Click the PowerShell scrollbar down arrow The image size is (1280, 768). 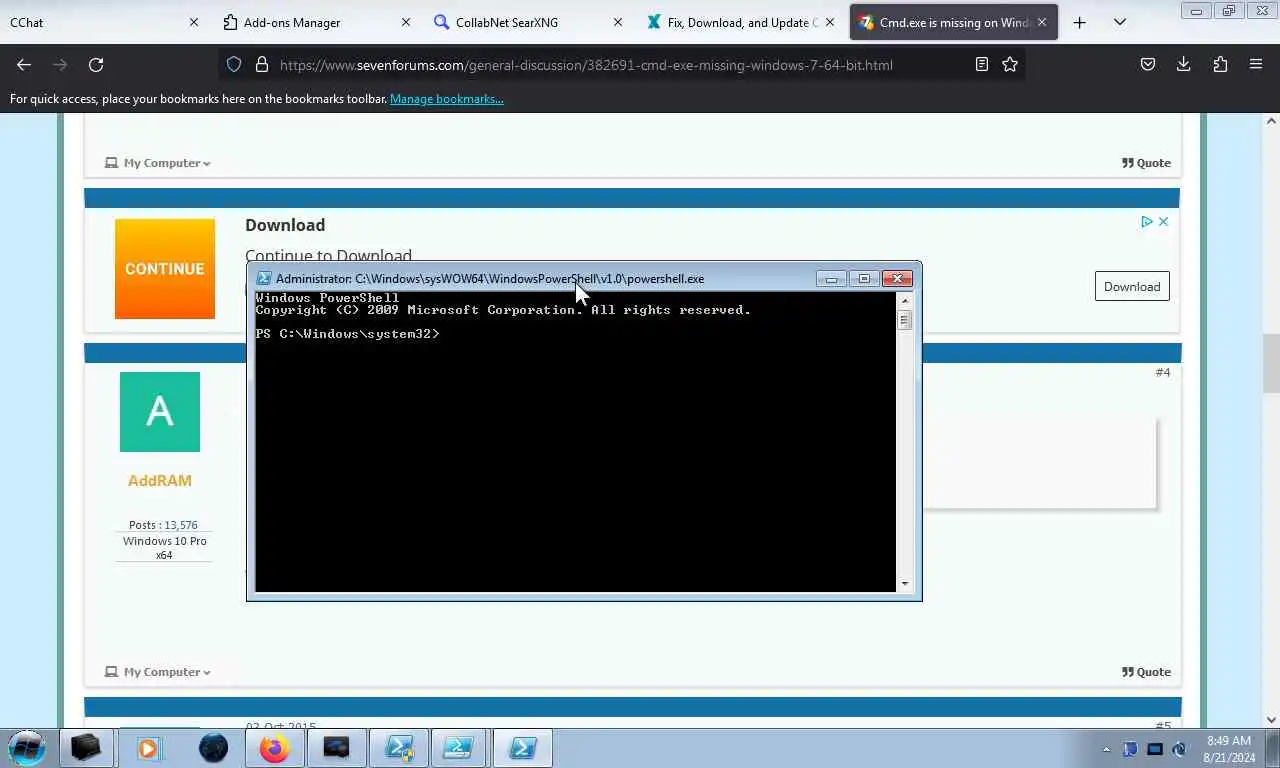pos(905,584)
